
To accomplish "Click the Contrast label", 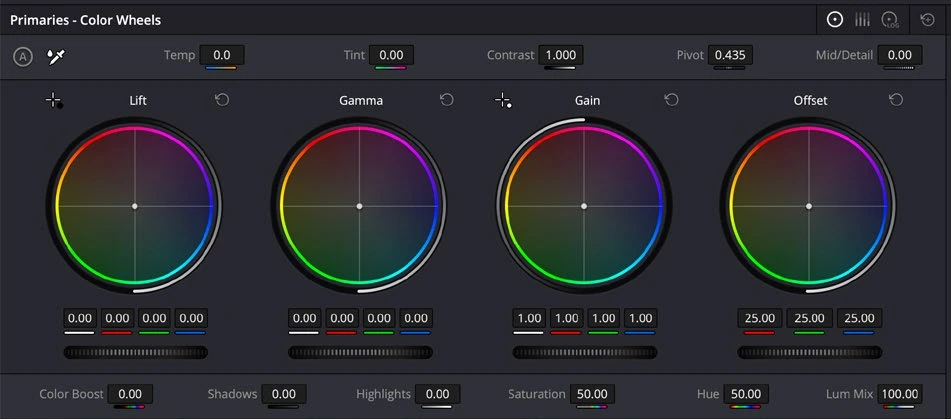I will pos(511,55).
